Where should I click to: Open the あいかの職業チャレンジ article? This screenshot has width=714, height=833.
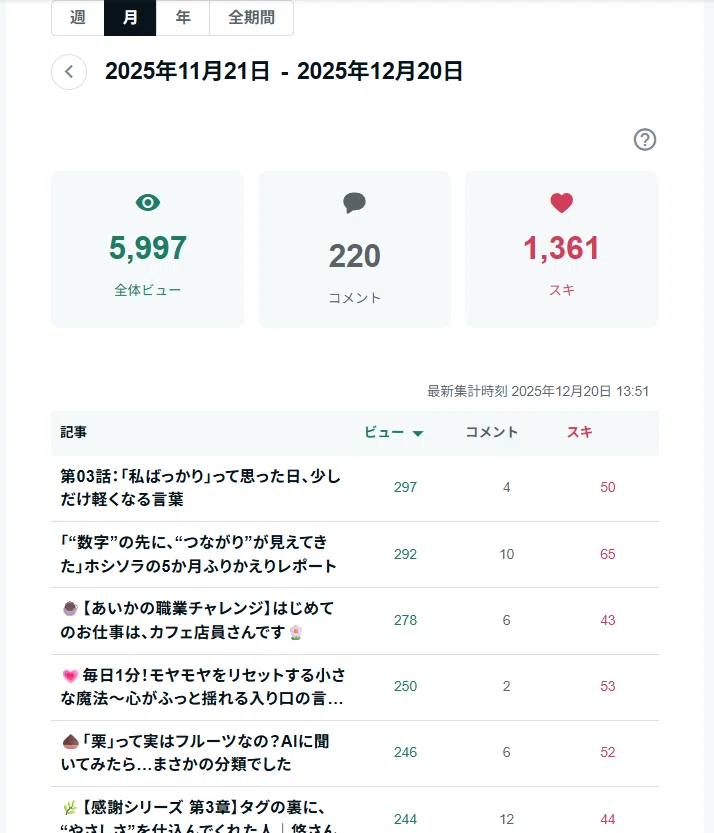pos(198,620)
